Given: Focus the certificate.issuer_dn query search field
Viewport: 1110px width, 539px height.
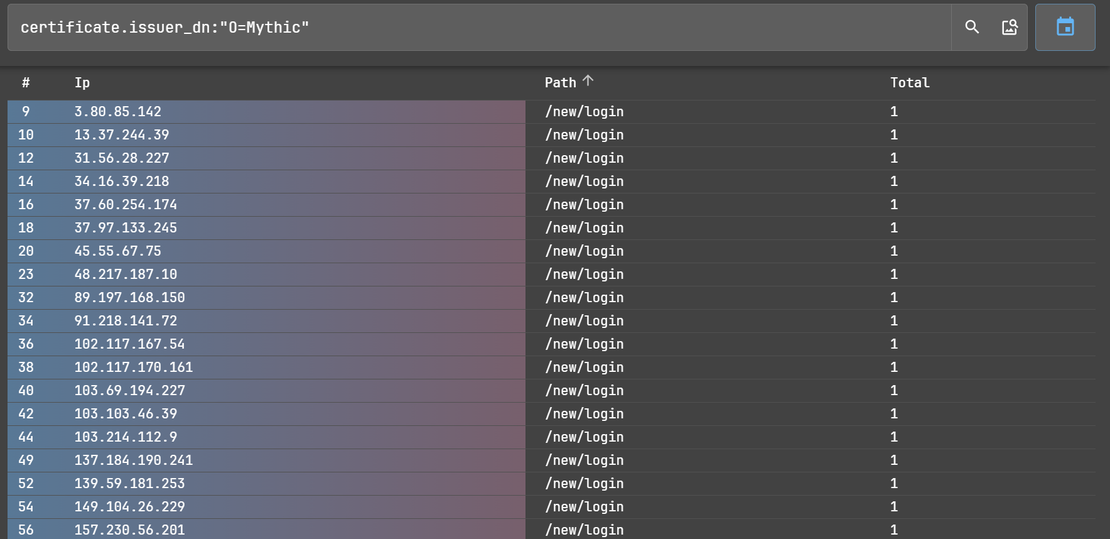Looking at the screenshot, I should (x=478, y=27).
